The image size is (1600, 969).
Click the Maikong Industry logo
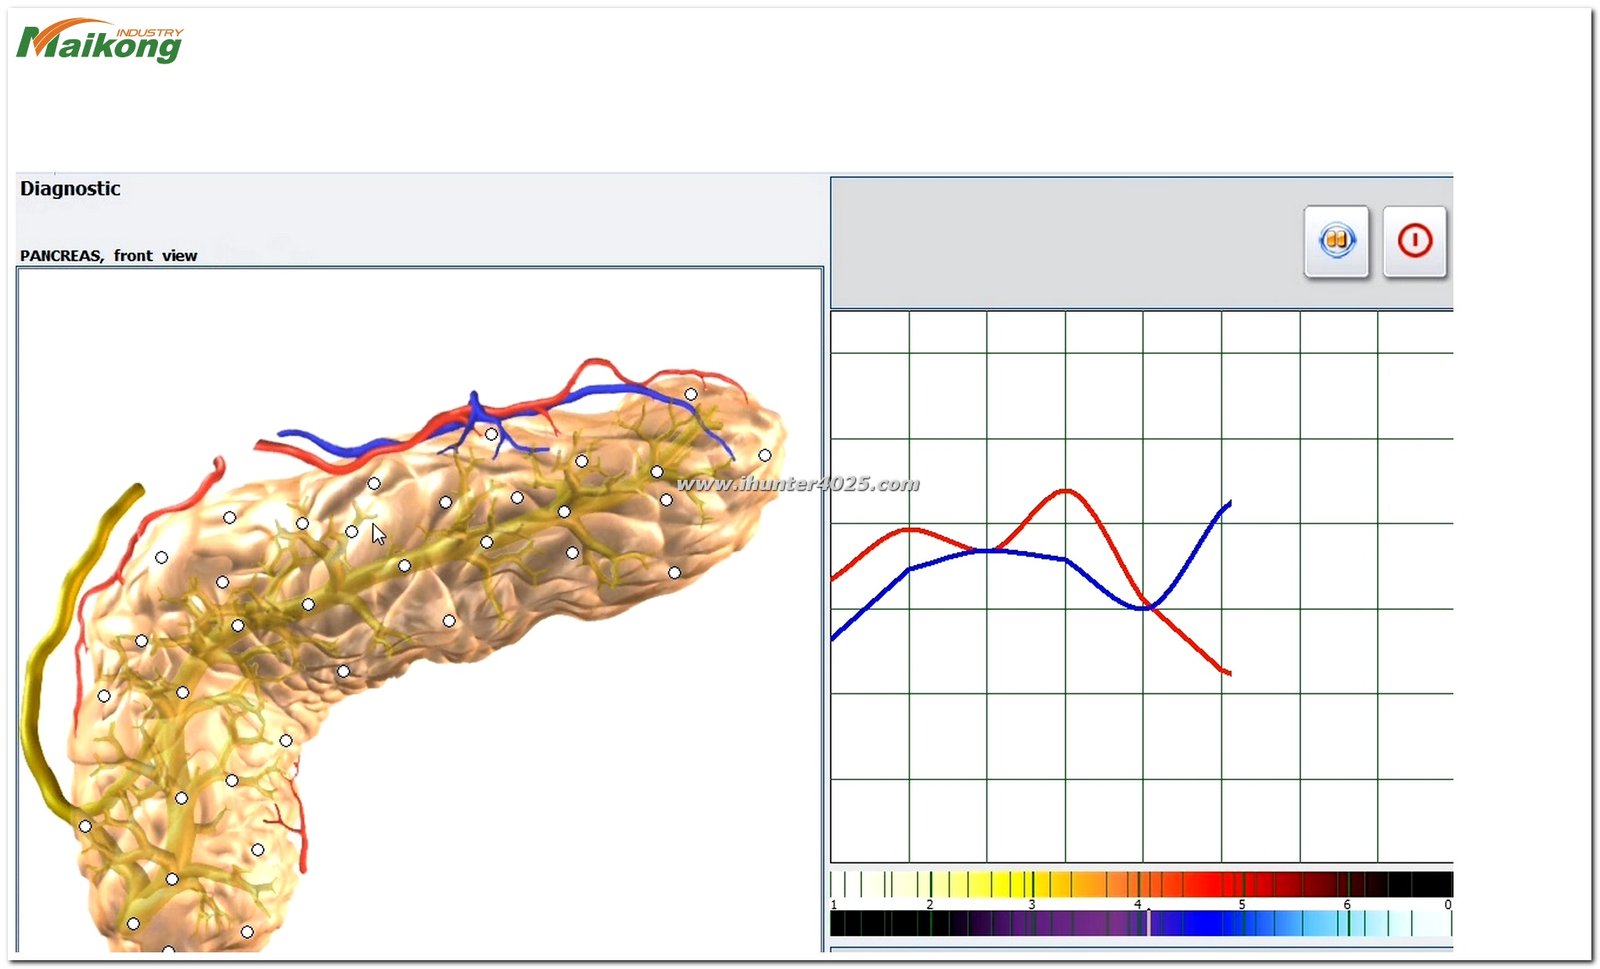(x=100, y=41)
